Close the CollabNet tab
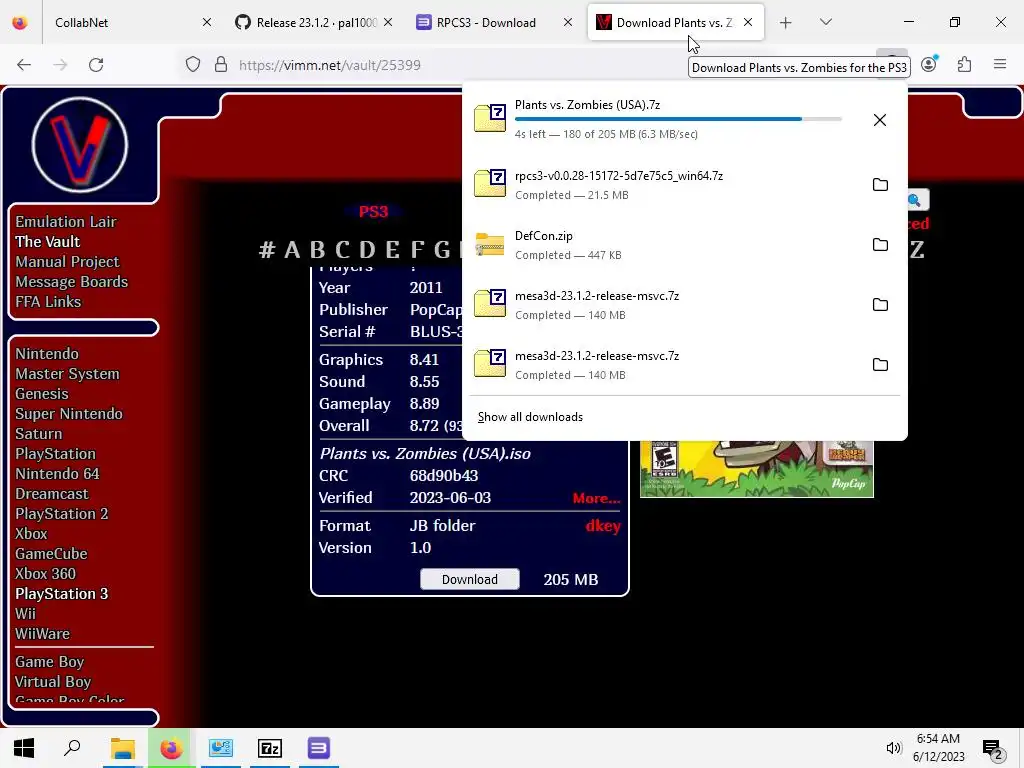Image resolution: width=1024 pixels, height=768 pixels. pyautogui.click(x=206, y=23)
